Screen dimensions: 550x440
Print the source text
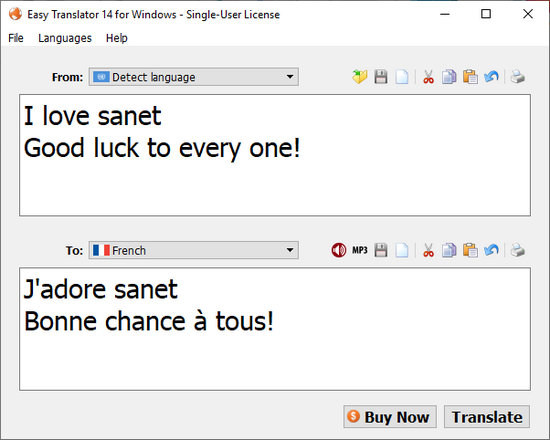coord(518,77)
